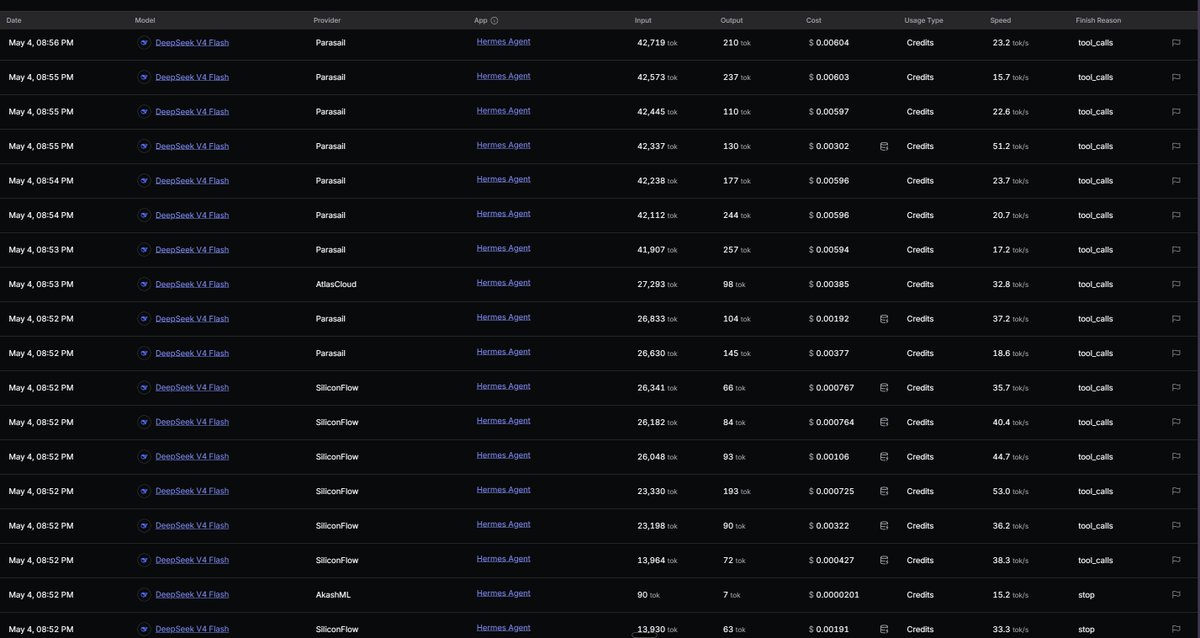The height and width of the screenshot is (638, 1200).
Task: Select the stop finish reason in AkashML row
Action: point(1087,595)
